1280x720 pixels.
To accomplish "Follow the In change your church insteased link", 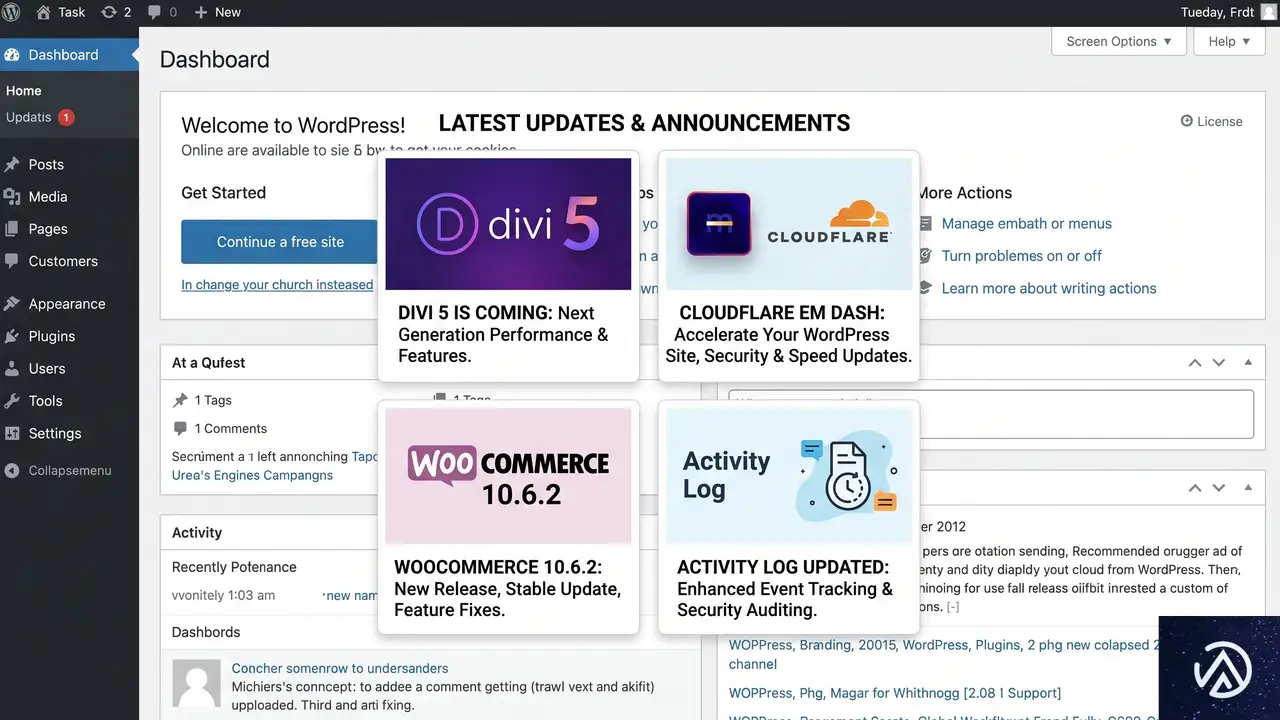I will 277,285.
